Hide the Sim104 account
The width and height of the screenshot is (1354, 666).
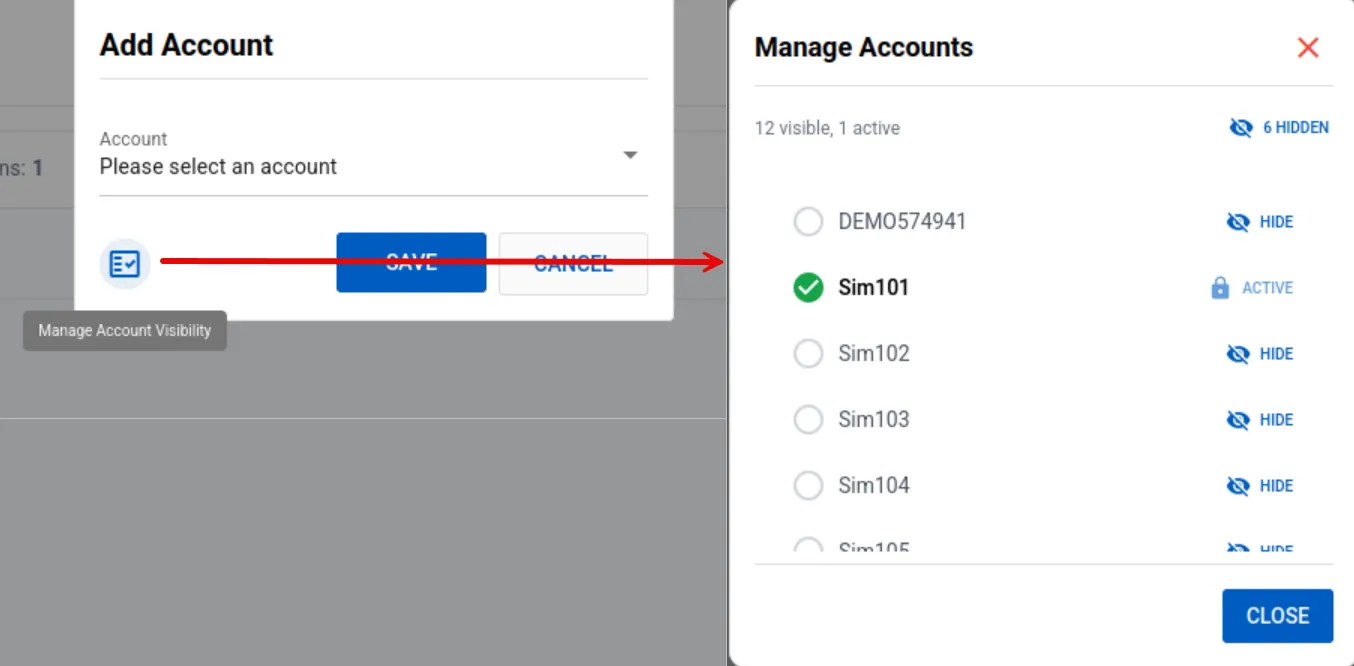(x=1260, y=486)
